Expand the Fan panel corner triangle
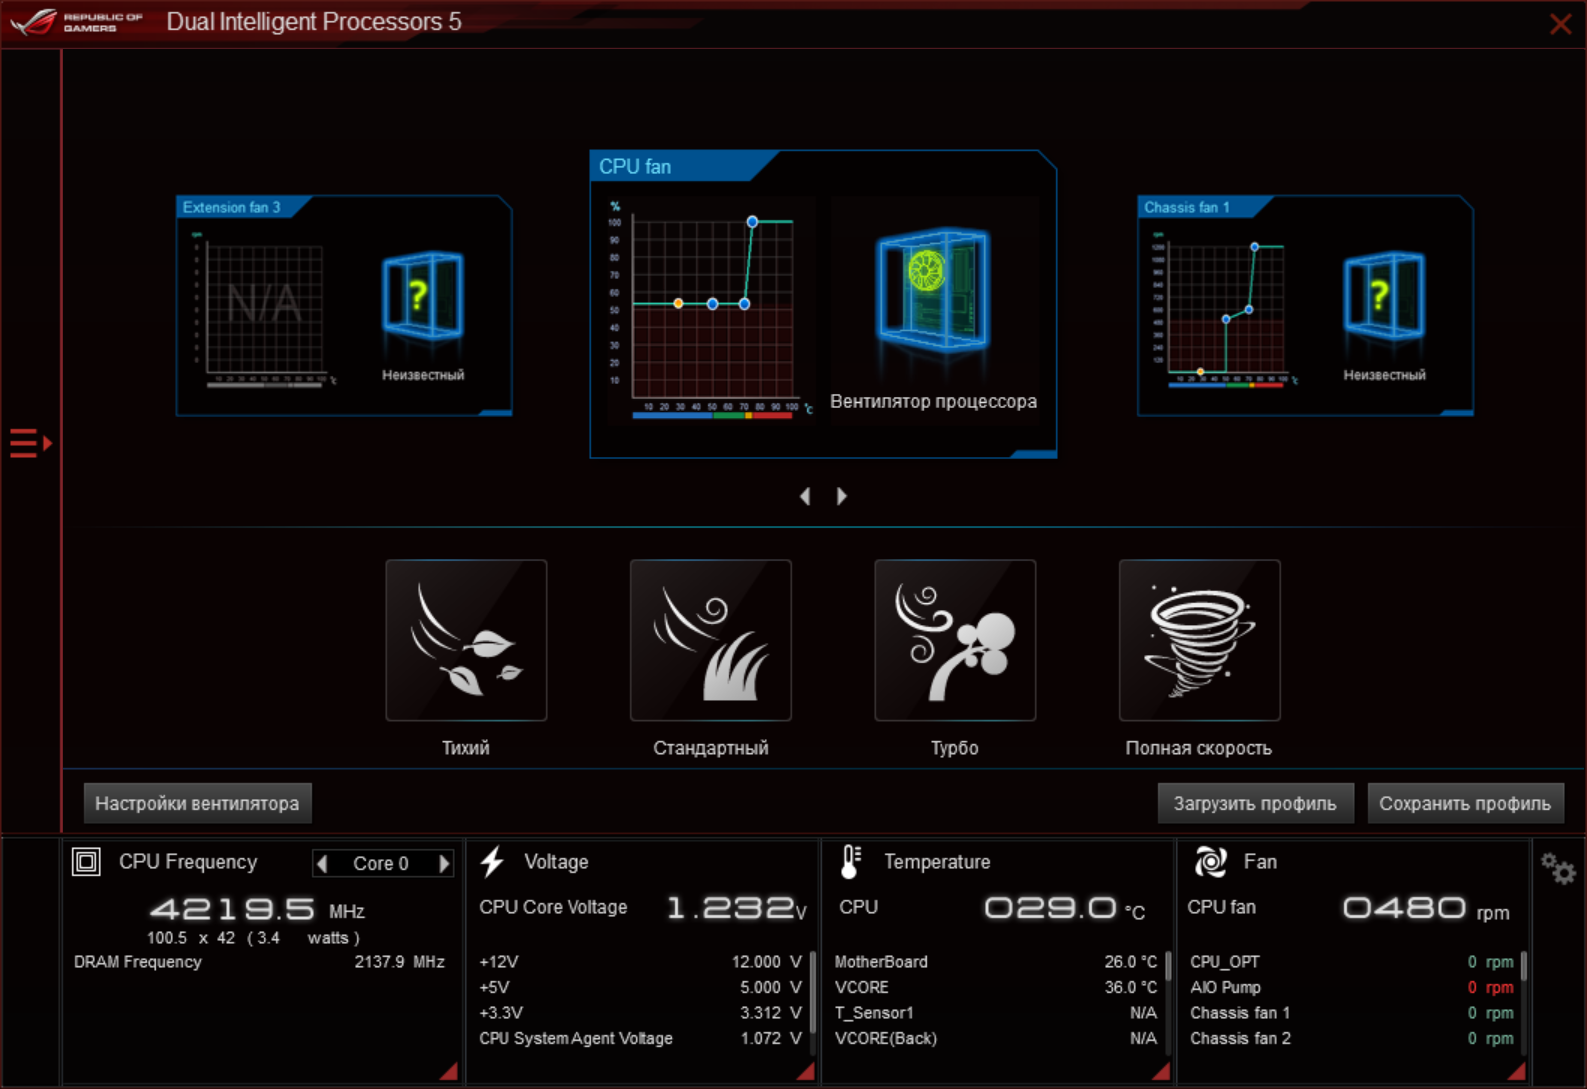1587x1089 pixels. pyautogui.click(x=1517, y=1071)
